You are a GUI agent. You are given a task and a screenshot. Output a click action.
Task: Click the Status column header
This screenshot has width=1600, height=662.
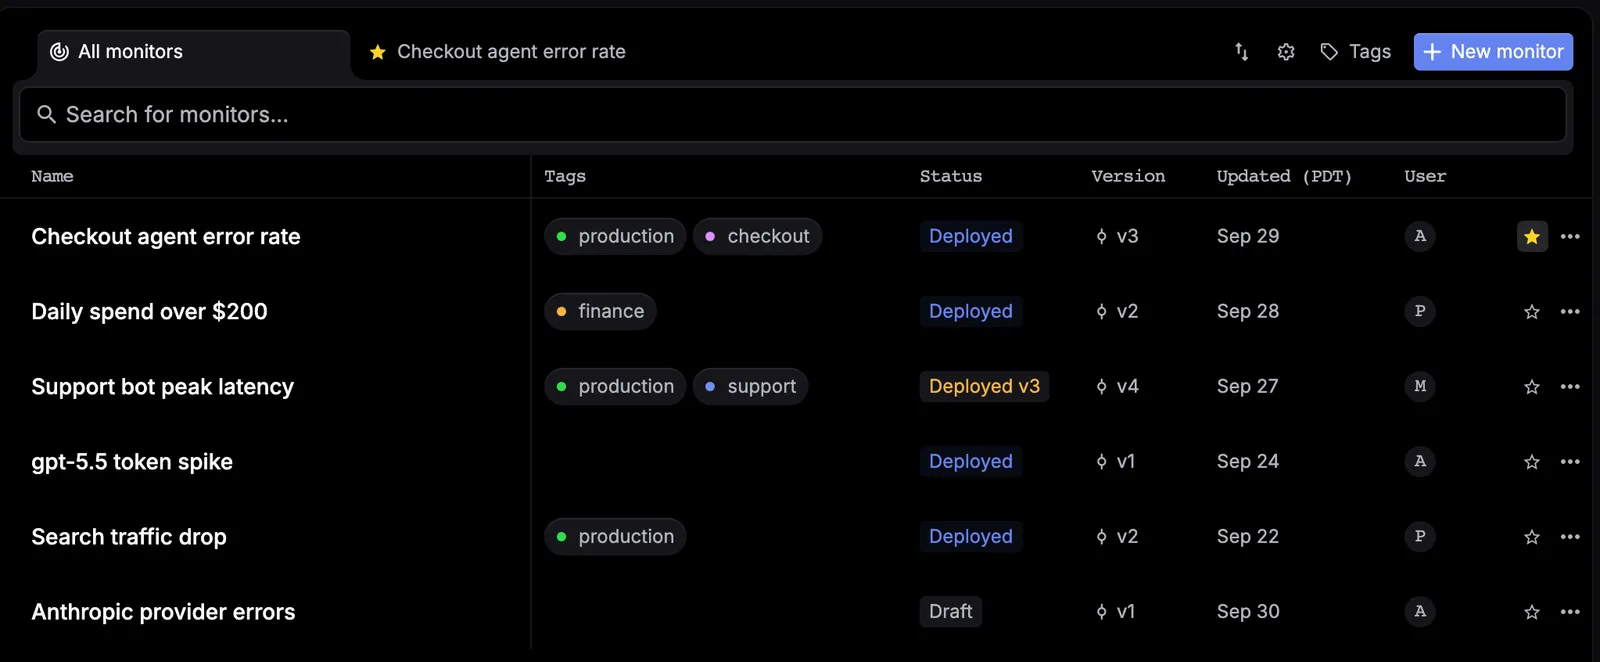(951, 177)
